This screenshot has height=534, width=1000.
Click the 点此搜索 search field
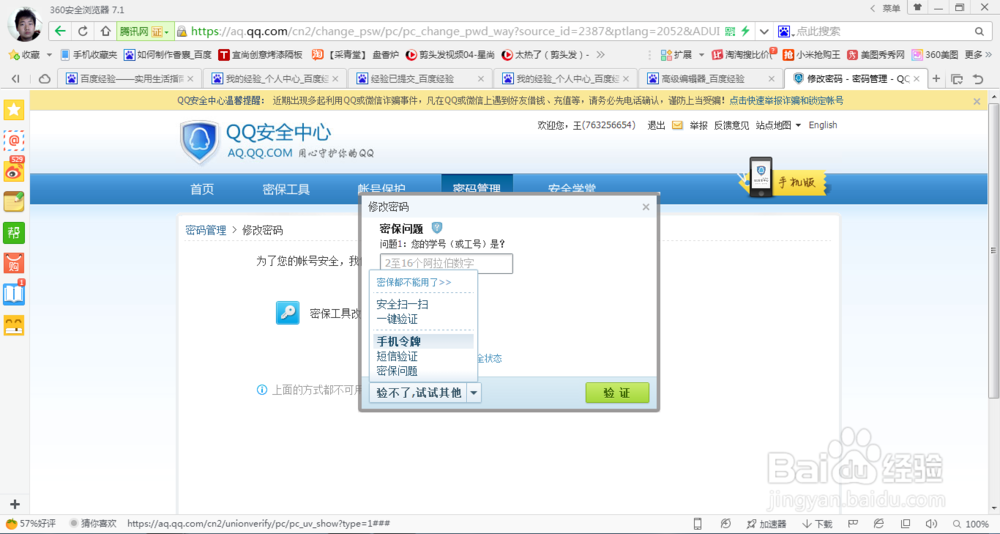[x=882, y=31]
